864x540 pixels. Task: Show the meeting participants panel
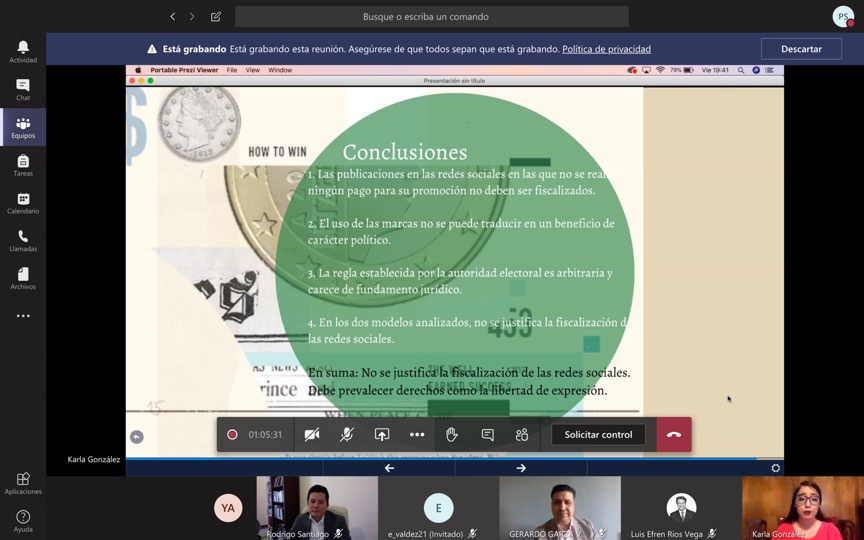522,435
